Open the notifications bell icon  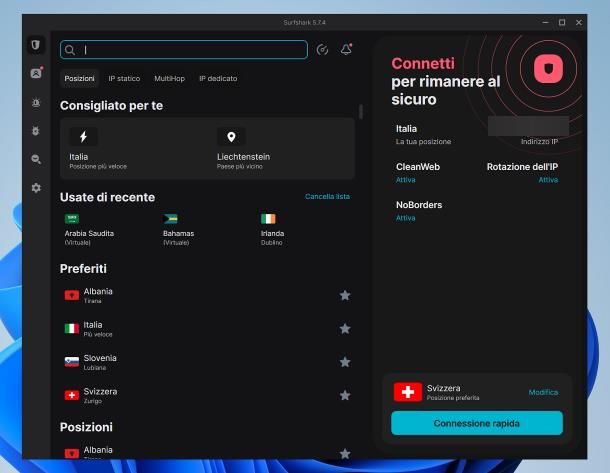tap(346, 49)
